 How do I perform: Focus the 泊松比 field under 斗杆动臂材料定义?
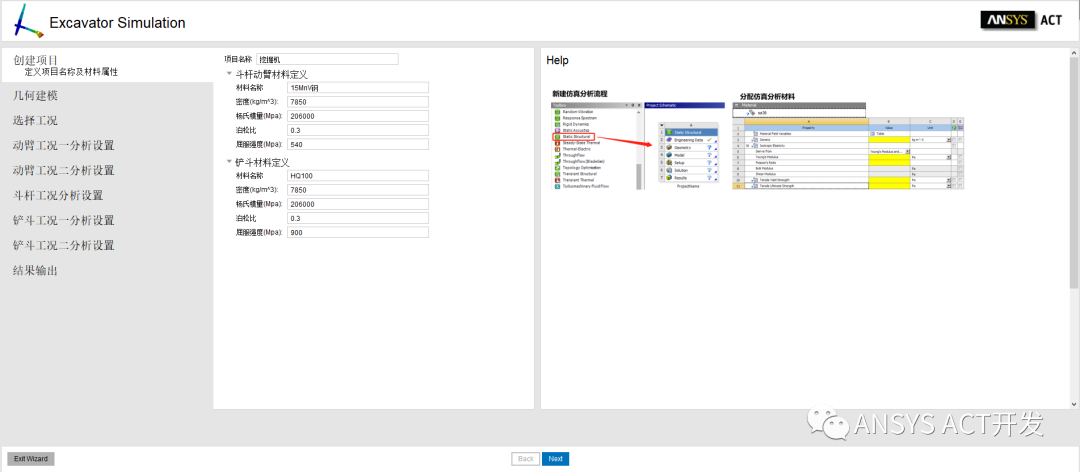click(357, 130)
